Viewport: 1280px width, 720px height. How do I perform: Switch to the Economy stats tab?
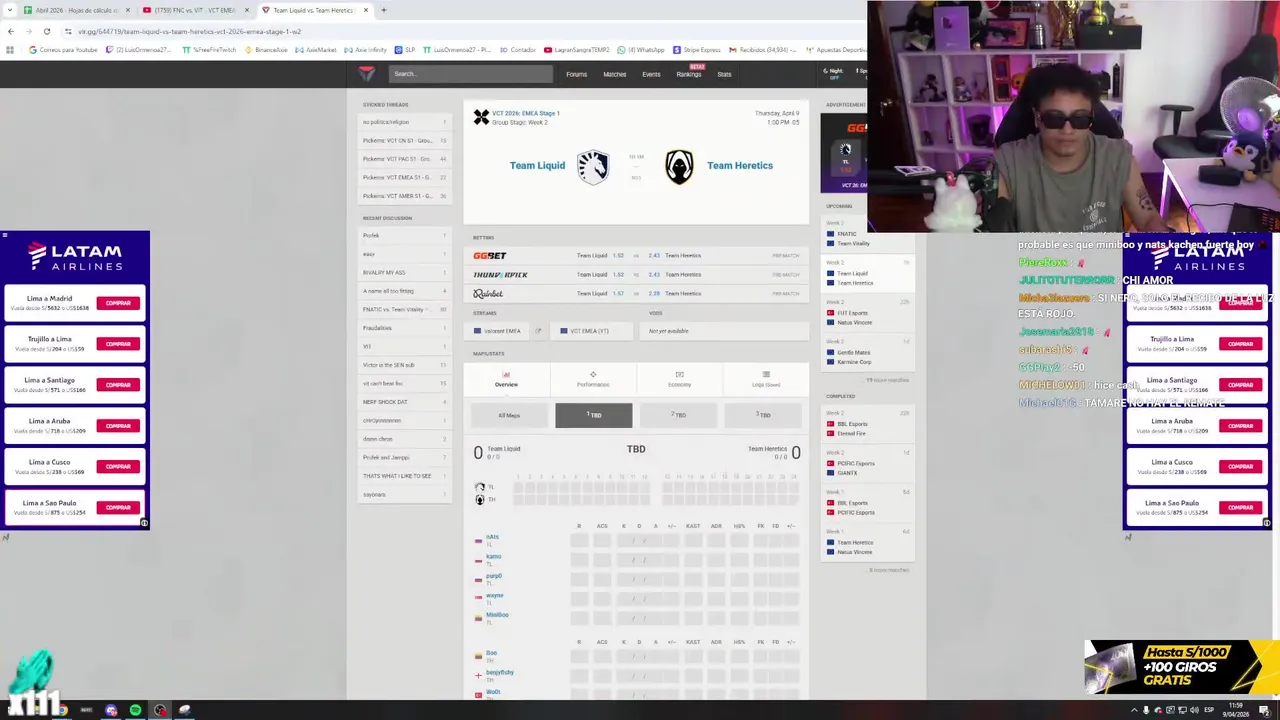pyautogui.click(x=679, y=379)
